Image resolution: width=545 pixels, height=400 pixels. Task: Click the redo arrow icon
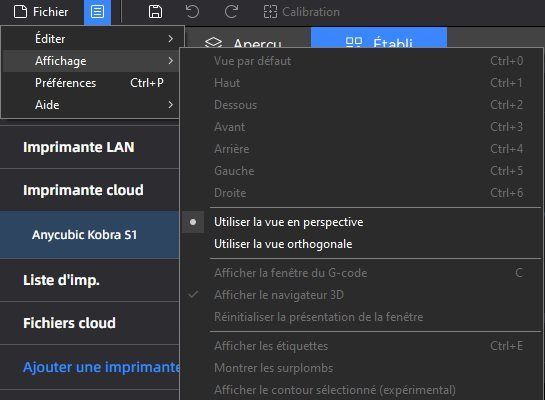pyautogui.click(x=231, y=12)
